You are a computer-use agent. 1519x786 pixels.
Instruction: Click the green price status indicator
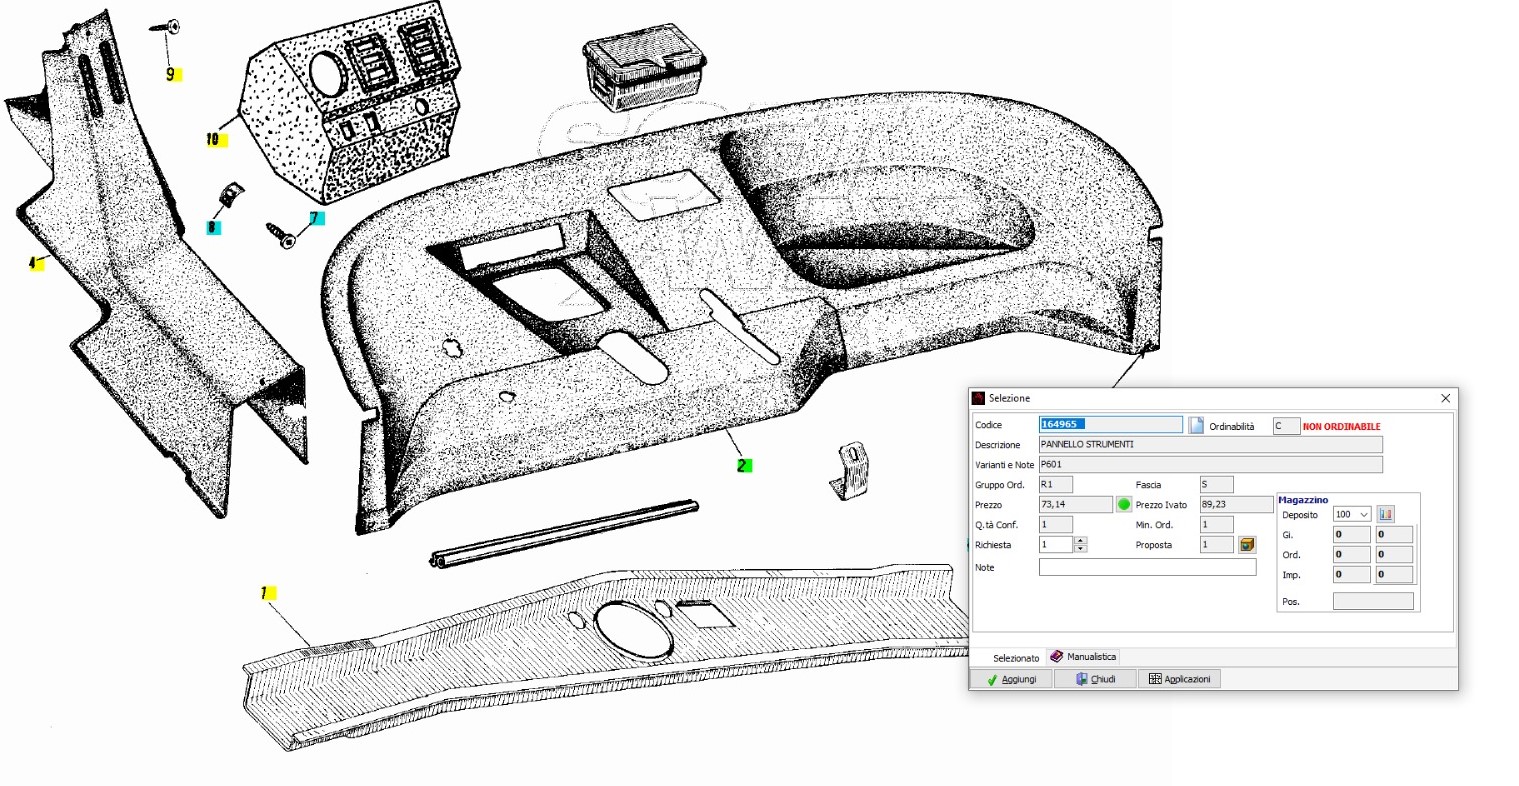(x=1123, y=505)
